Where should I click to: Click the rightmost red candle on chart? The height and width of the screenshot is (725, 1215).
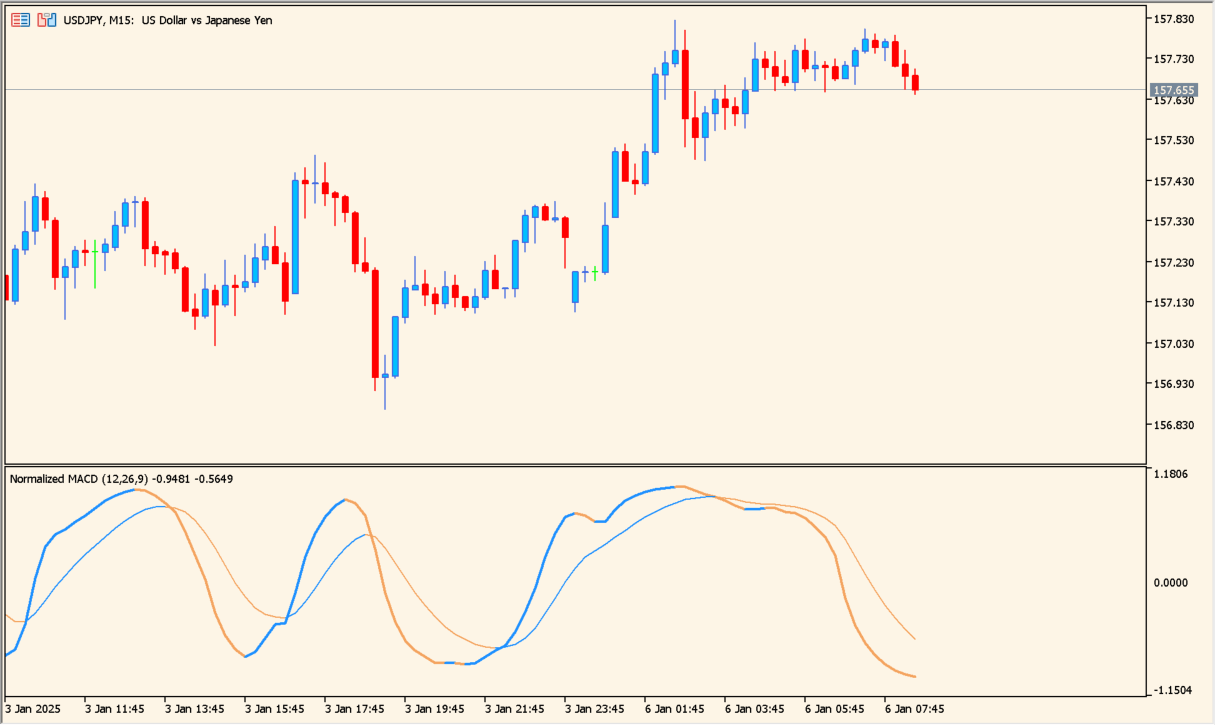coord(915,82)
